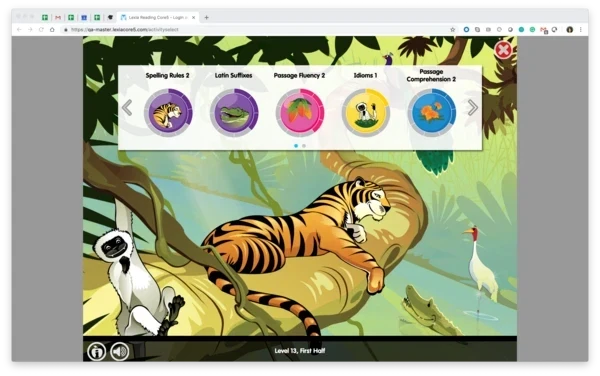The height and width of the screenshot is (376, 600).
Task: Open the Chrome profile avatar
Action: (x=570, y=29)
